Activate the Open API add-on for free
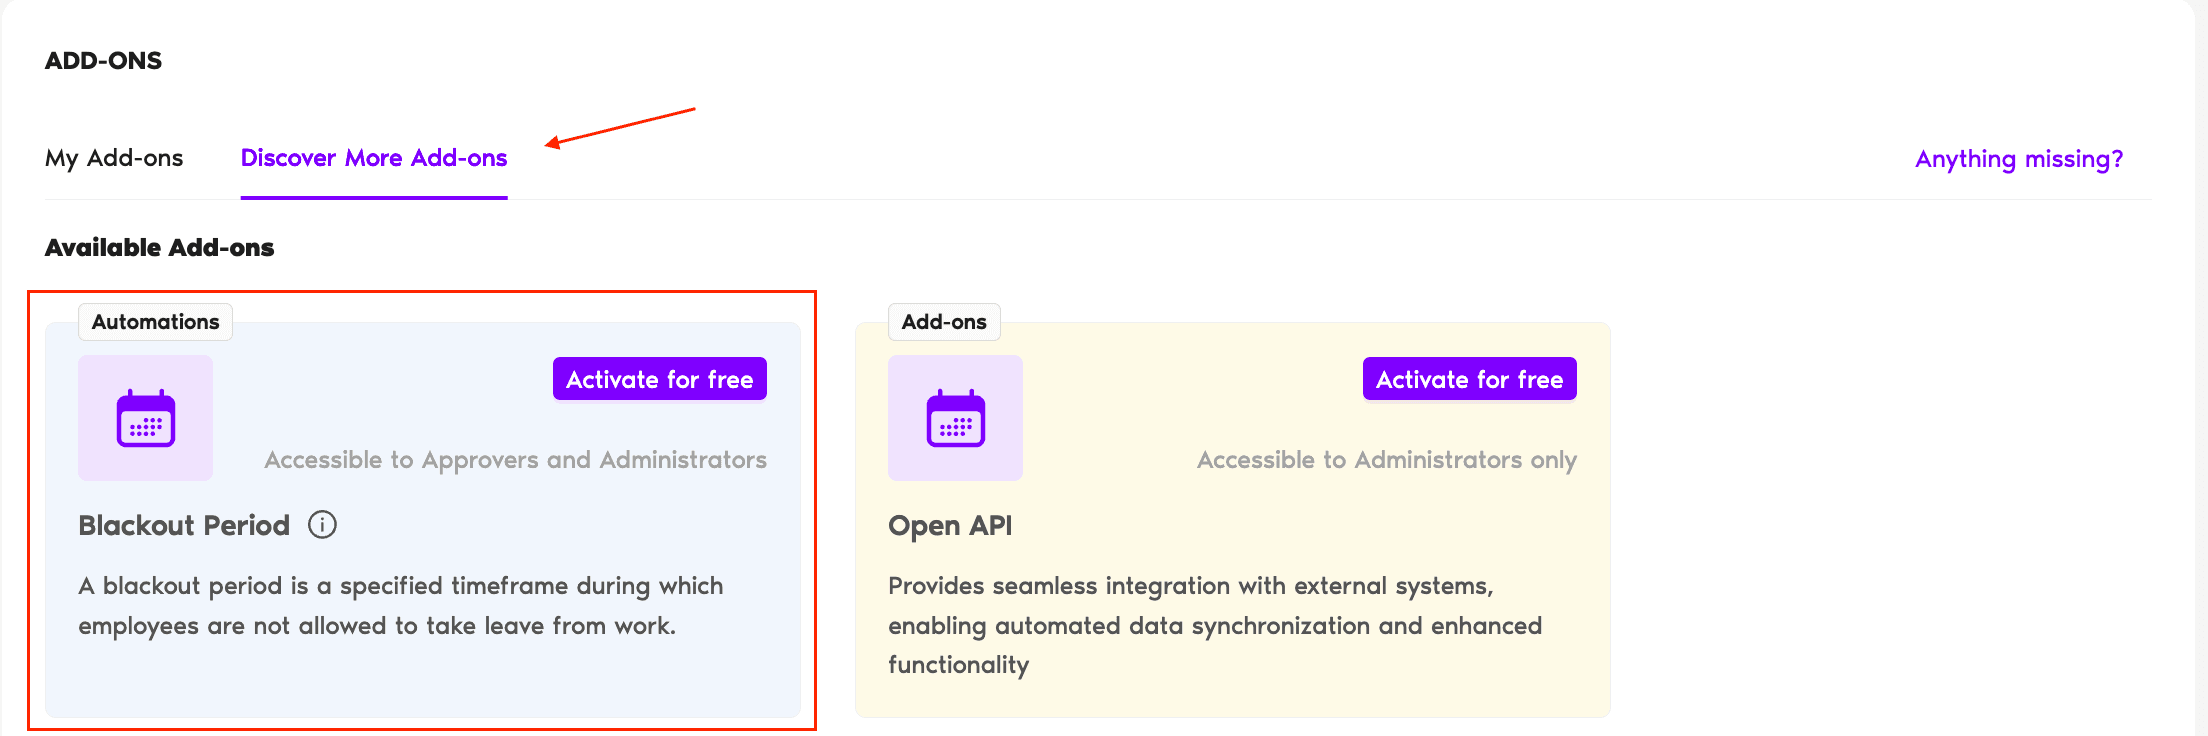The width and height of the screenshot is (2208, 736). (1469, 379)
